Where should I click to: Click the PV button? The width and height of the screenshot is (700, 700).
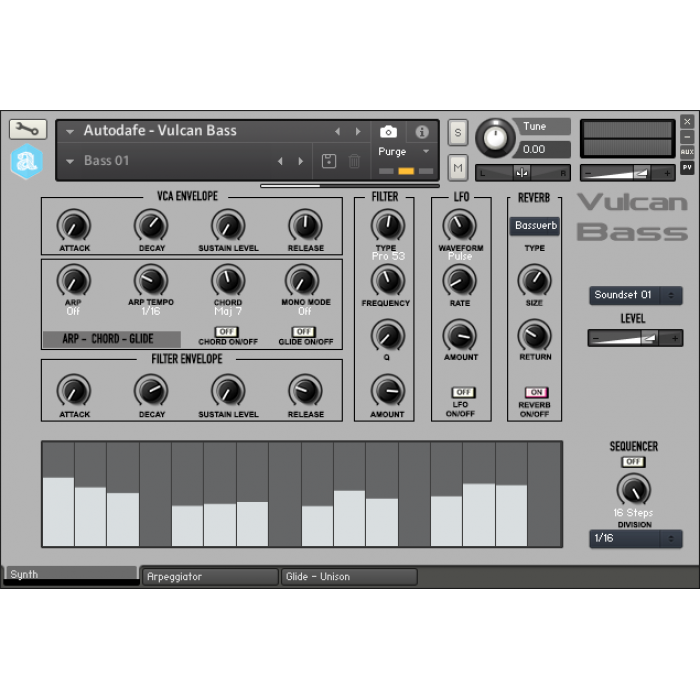(x=687, y=167)
